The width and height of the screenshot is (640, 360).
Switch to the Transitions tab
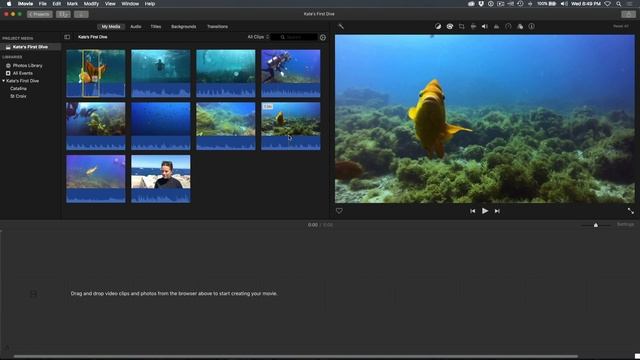pos(218,27)
